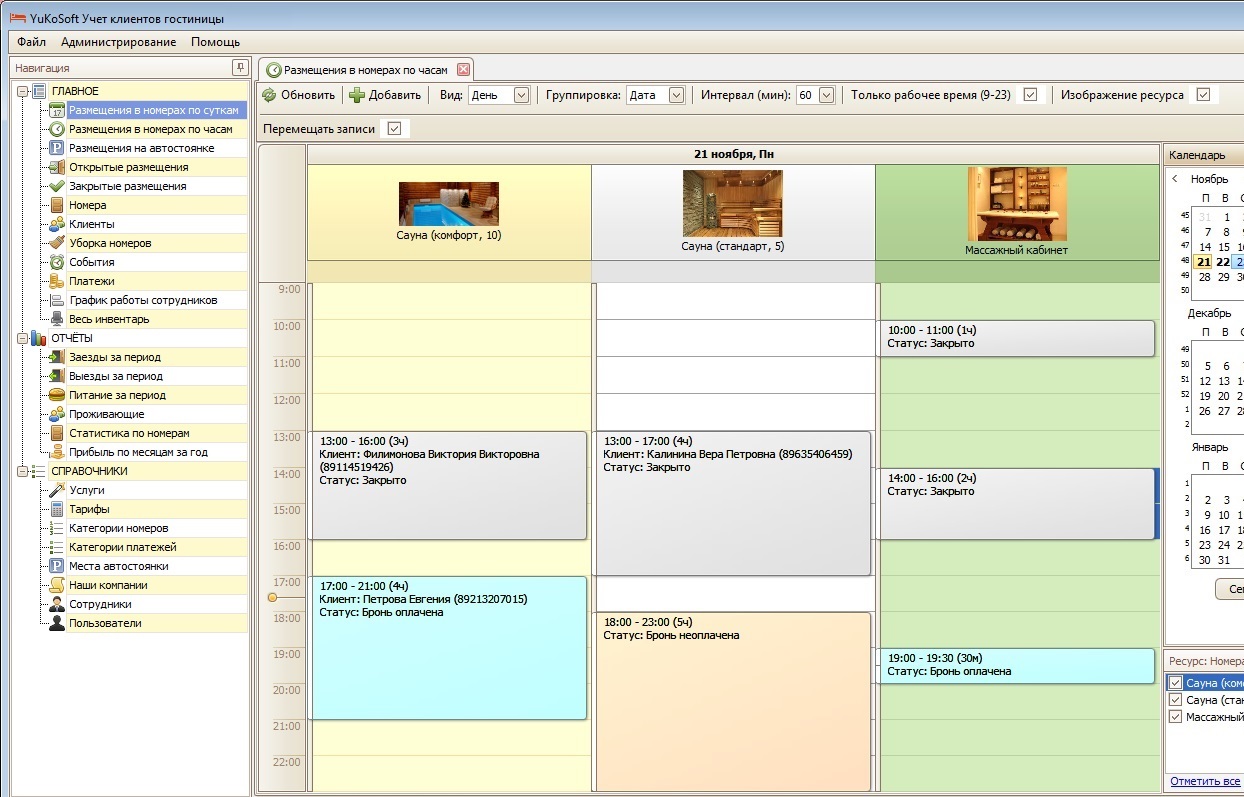Click the Заезды за период icon
Screen dimensions: 1244x797
click(x=57, y=357)
